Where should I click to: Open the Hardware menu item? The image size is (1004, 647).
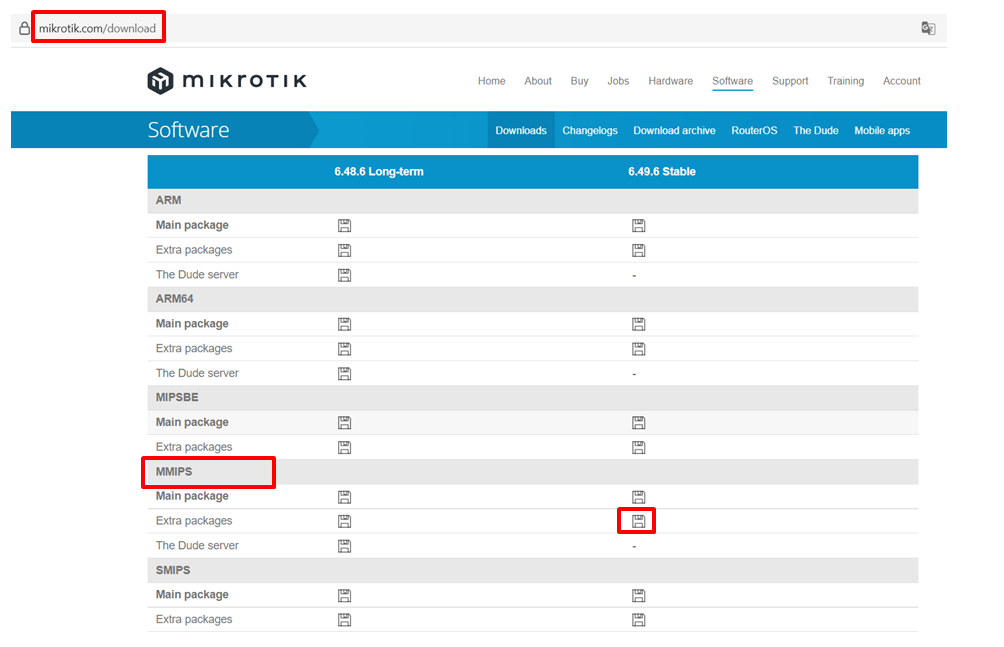(670, 81)
